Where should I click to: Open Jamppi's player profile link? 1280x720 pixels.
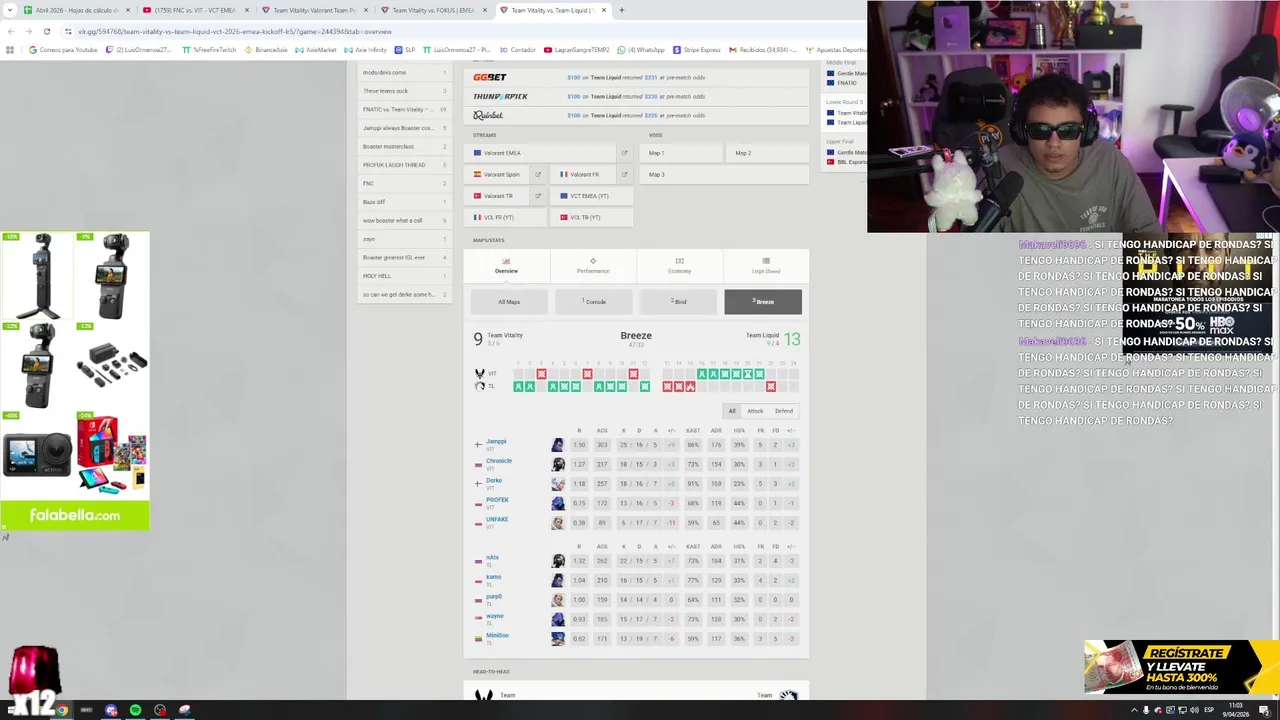pyautogui.click(x=497, y=442)
